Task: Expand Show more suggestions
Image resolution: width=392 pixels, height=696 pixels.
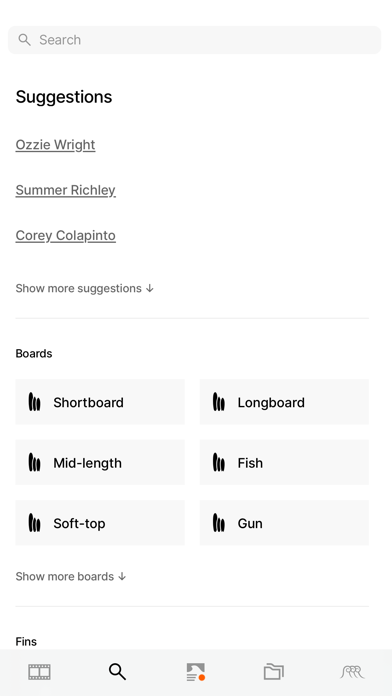Action: click(x=84, y=289)
